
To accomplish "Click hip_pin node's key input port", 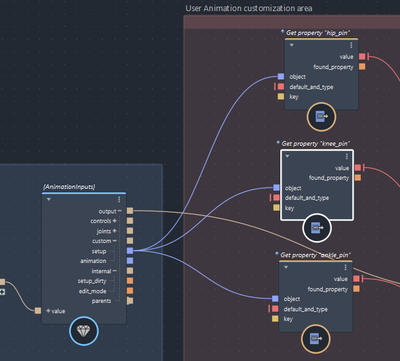I will (281, 97).
